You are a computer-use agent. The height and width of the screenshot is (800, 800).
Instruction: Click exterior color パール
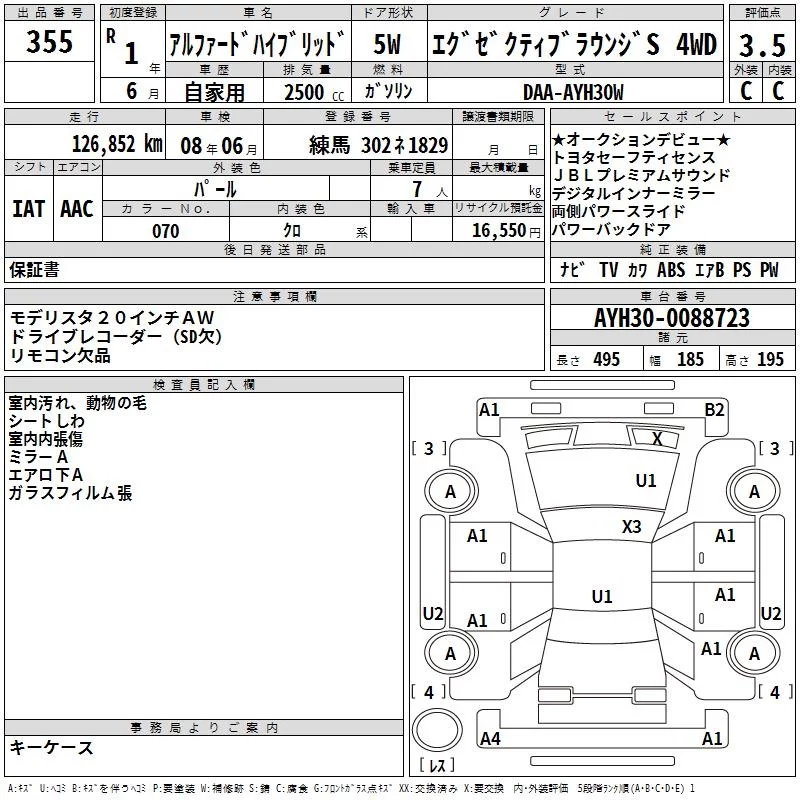(215, 189)
